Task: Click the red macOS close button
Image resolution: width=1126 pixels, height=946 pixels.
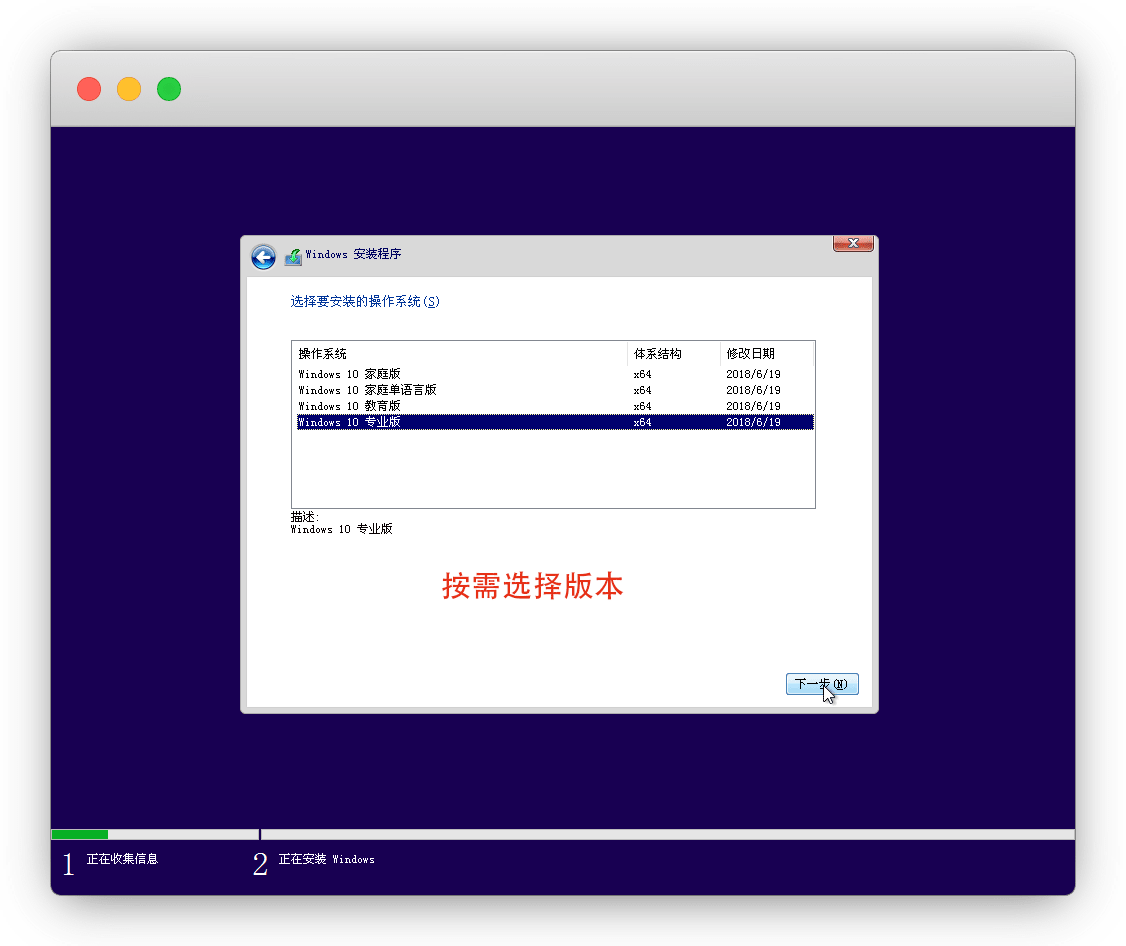Action: [x=89, y=89]
